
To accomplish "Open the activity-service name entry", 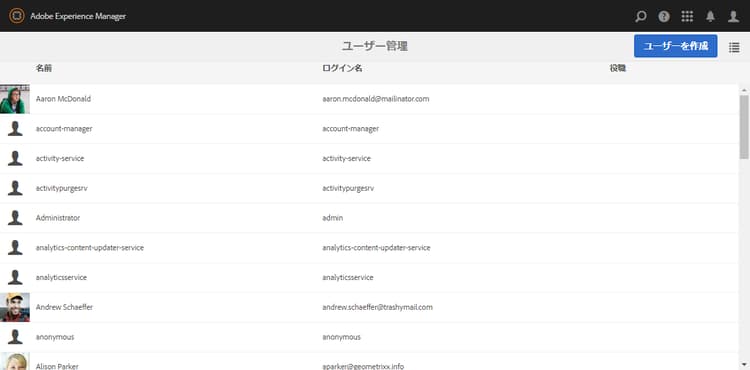I will (x=60, y=158).
